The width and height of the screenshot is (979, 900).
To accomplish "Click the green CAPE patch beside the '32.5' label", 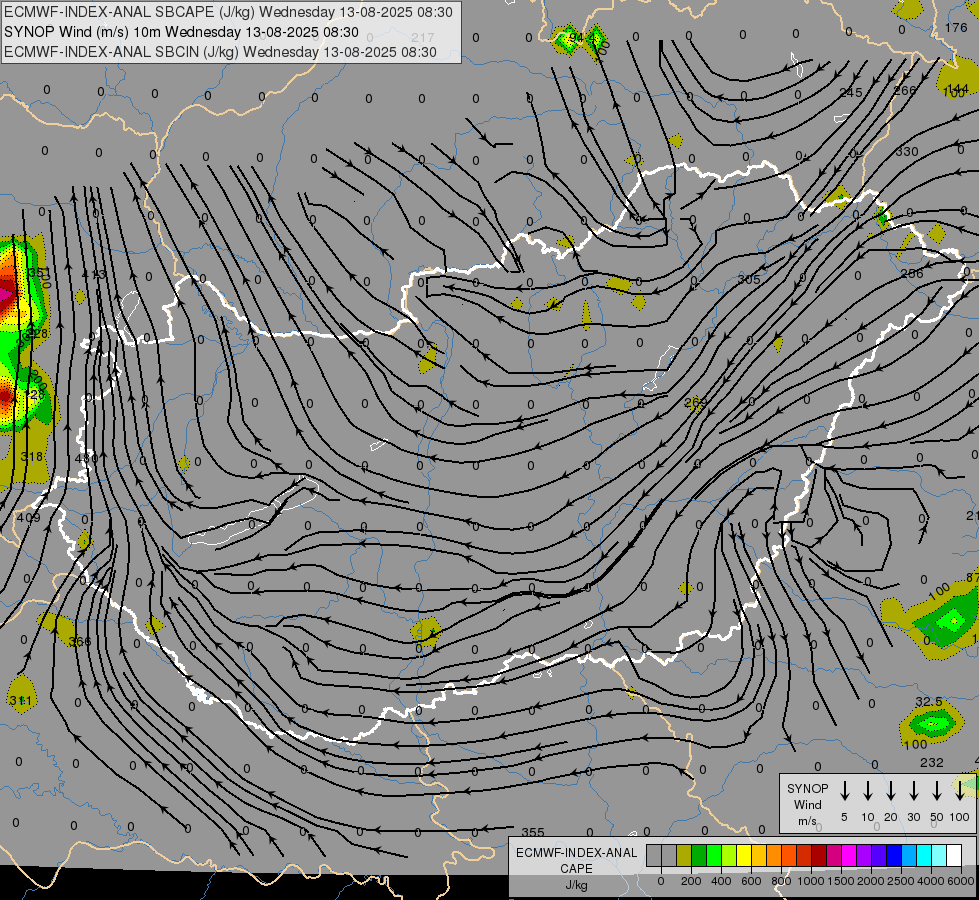I will (932, 724).
